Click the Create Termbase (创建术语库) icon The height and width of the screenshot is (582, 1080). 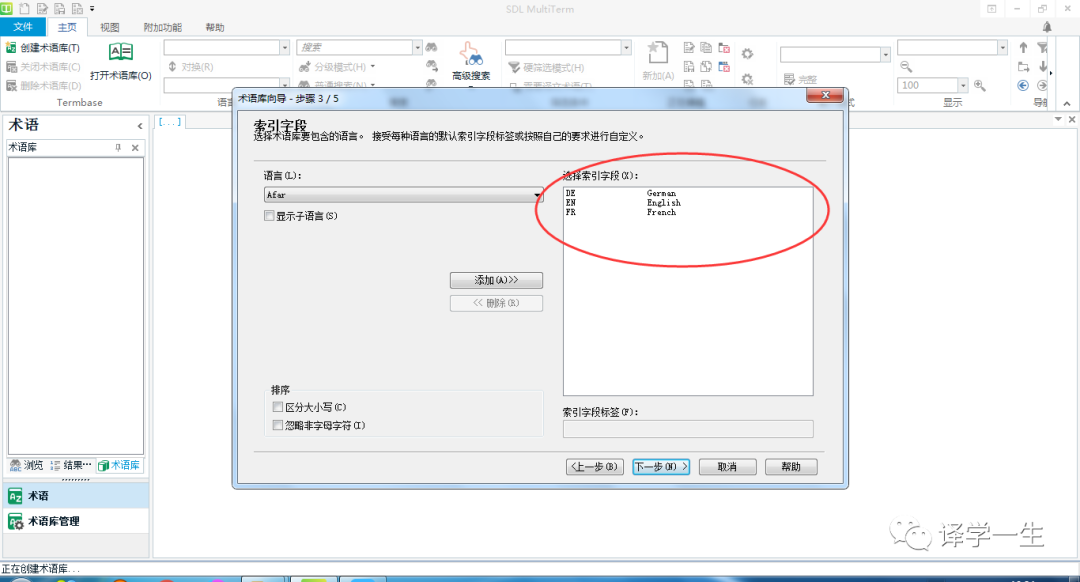[x=11, y=48]
